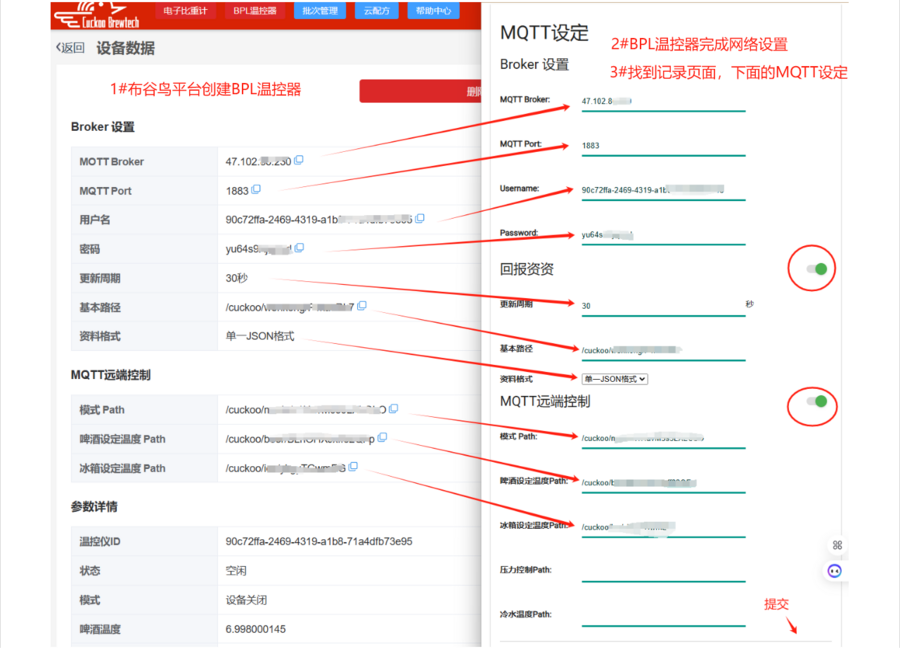Open the 资料格式 dropdown

click(615, 379)
